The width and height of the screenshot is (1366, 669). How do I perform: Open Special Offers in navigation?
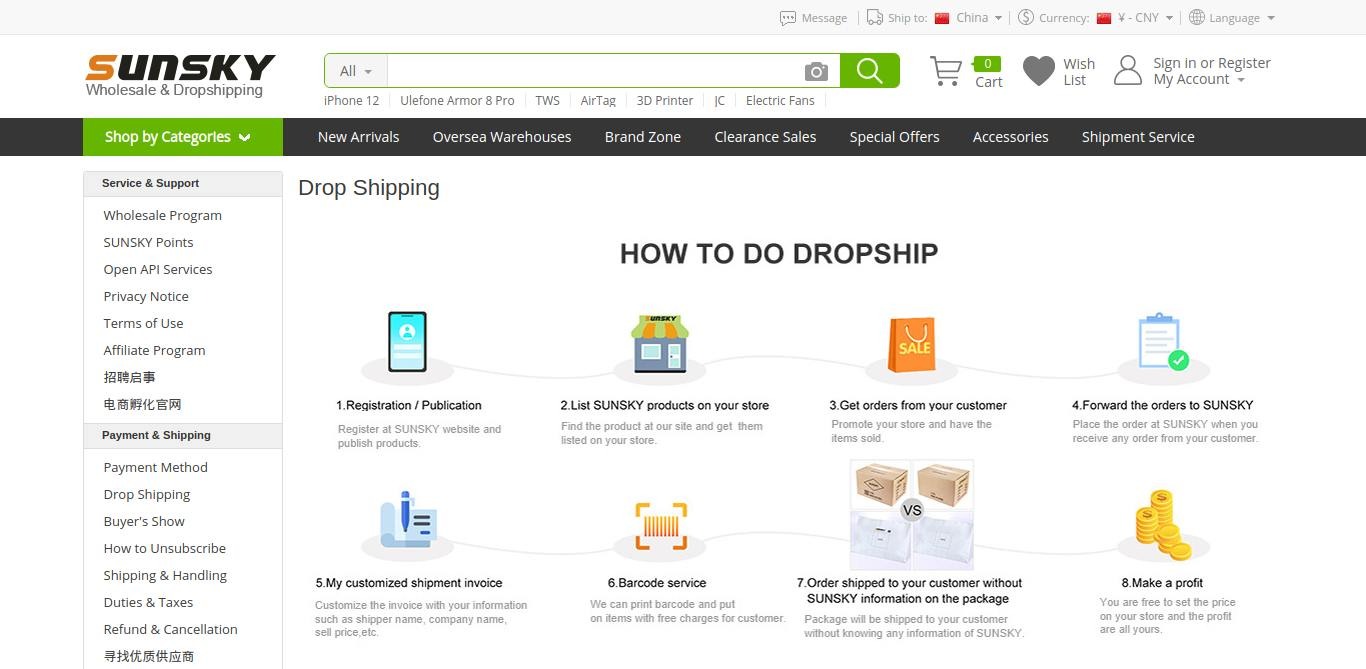tap(894, 137)
